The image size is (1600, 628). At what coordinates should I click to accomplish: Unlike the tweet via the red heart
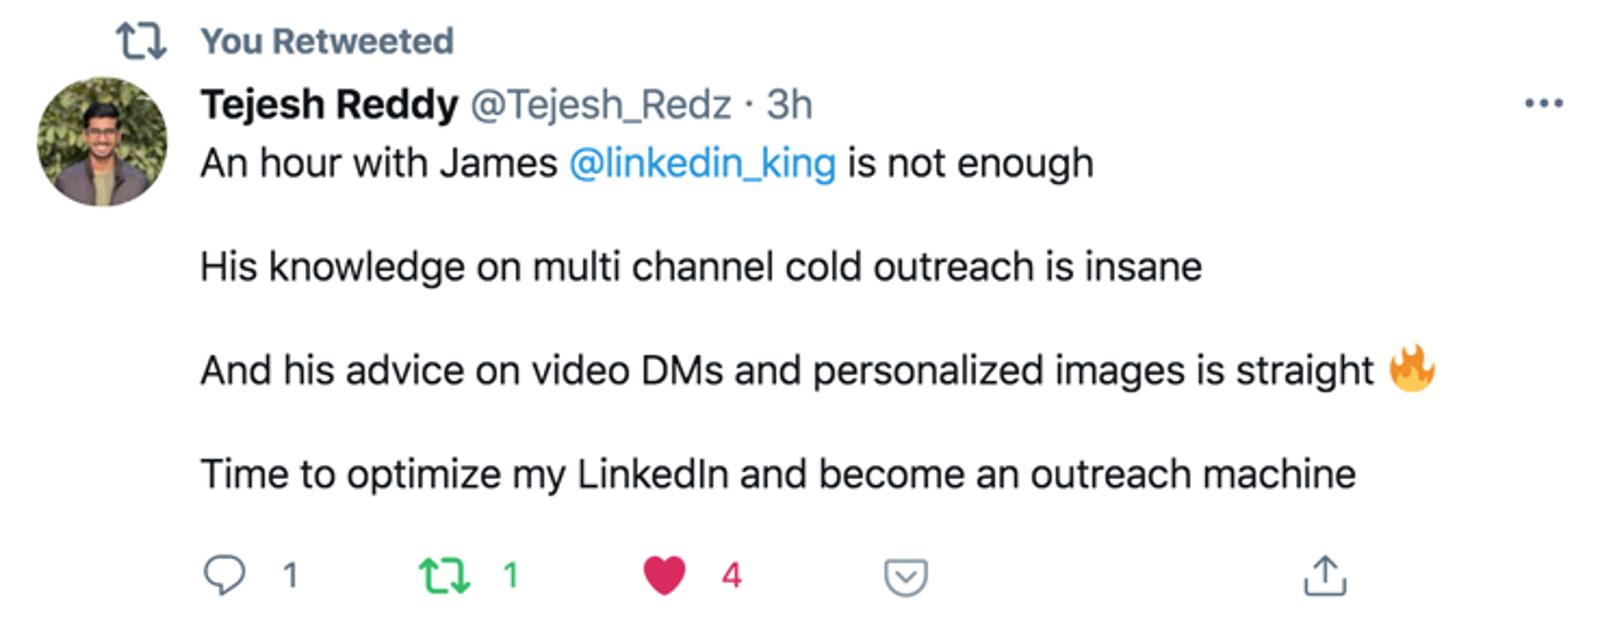point(664,576)
